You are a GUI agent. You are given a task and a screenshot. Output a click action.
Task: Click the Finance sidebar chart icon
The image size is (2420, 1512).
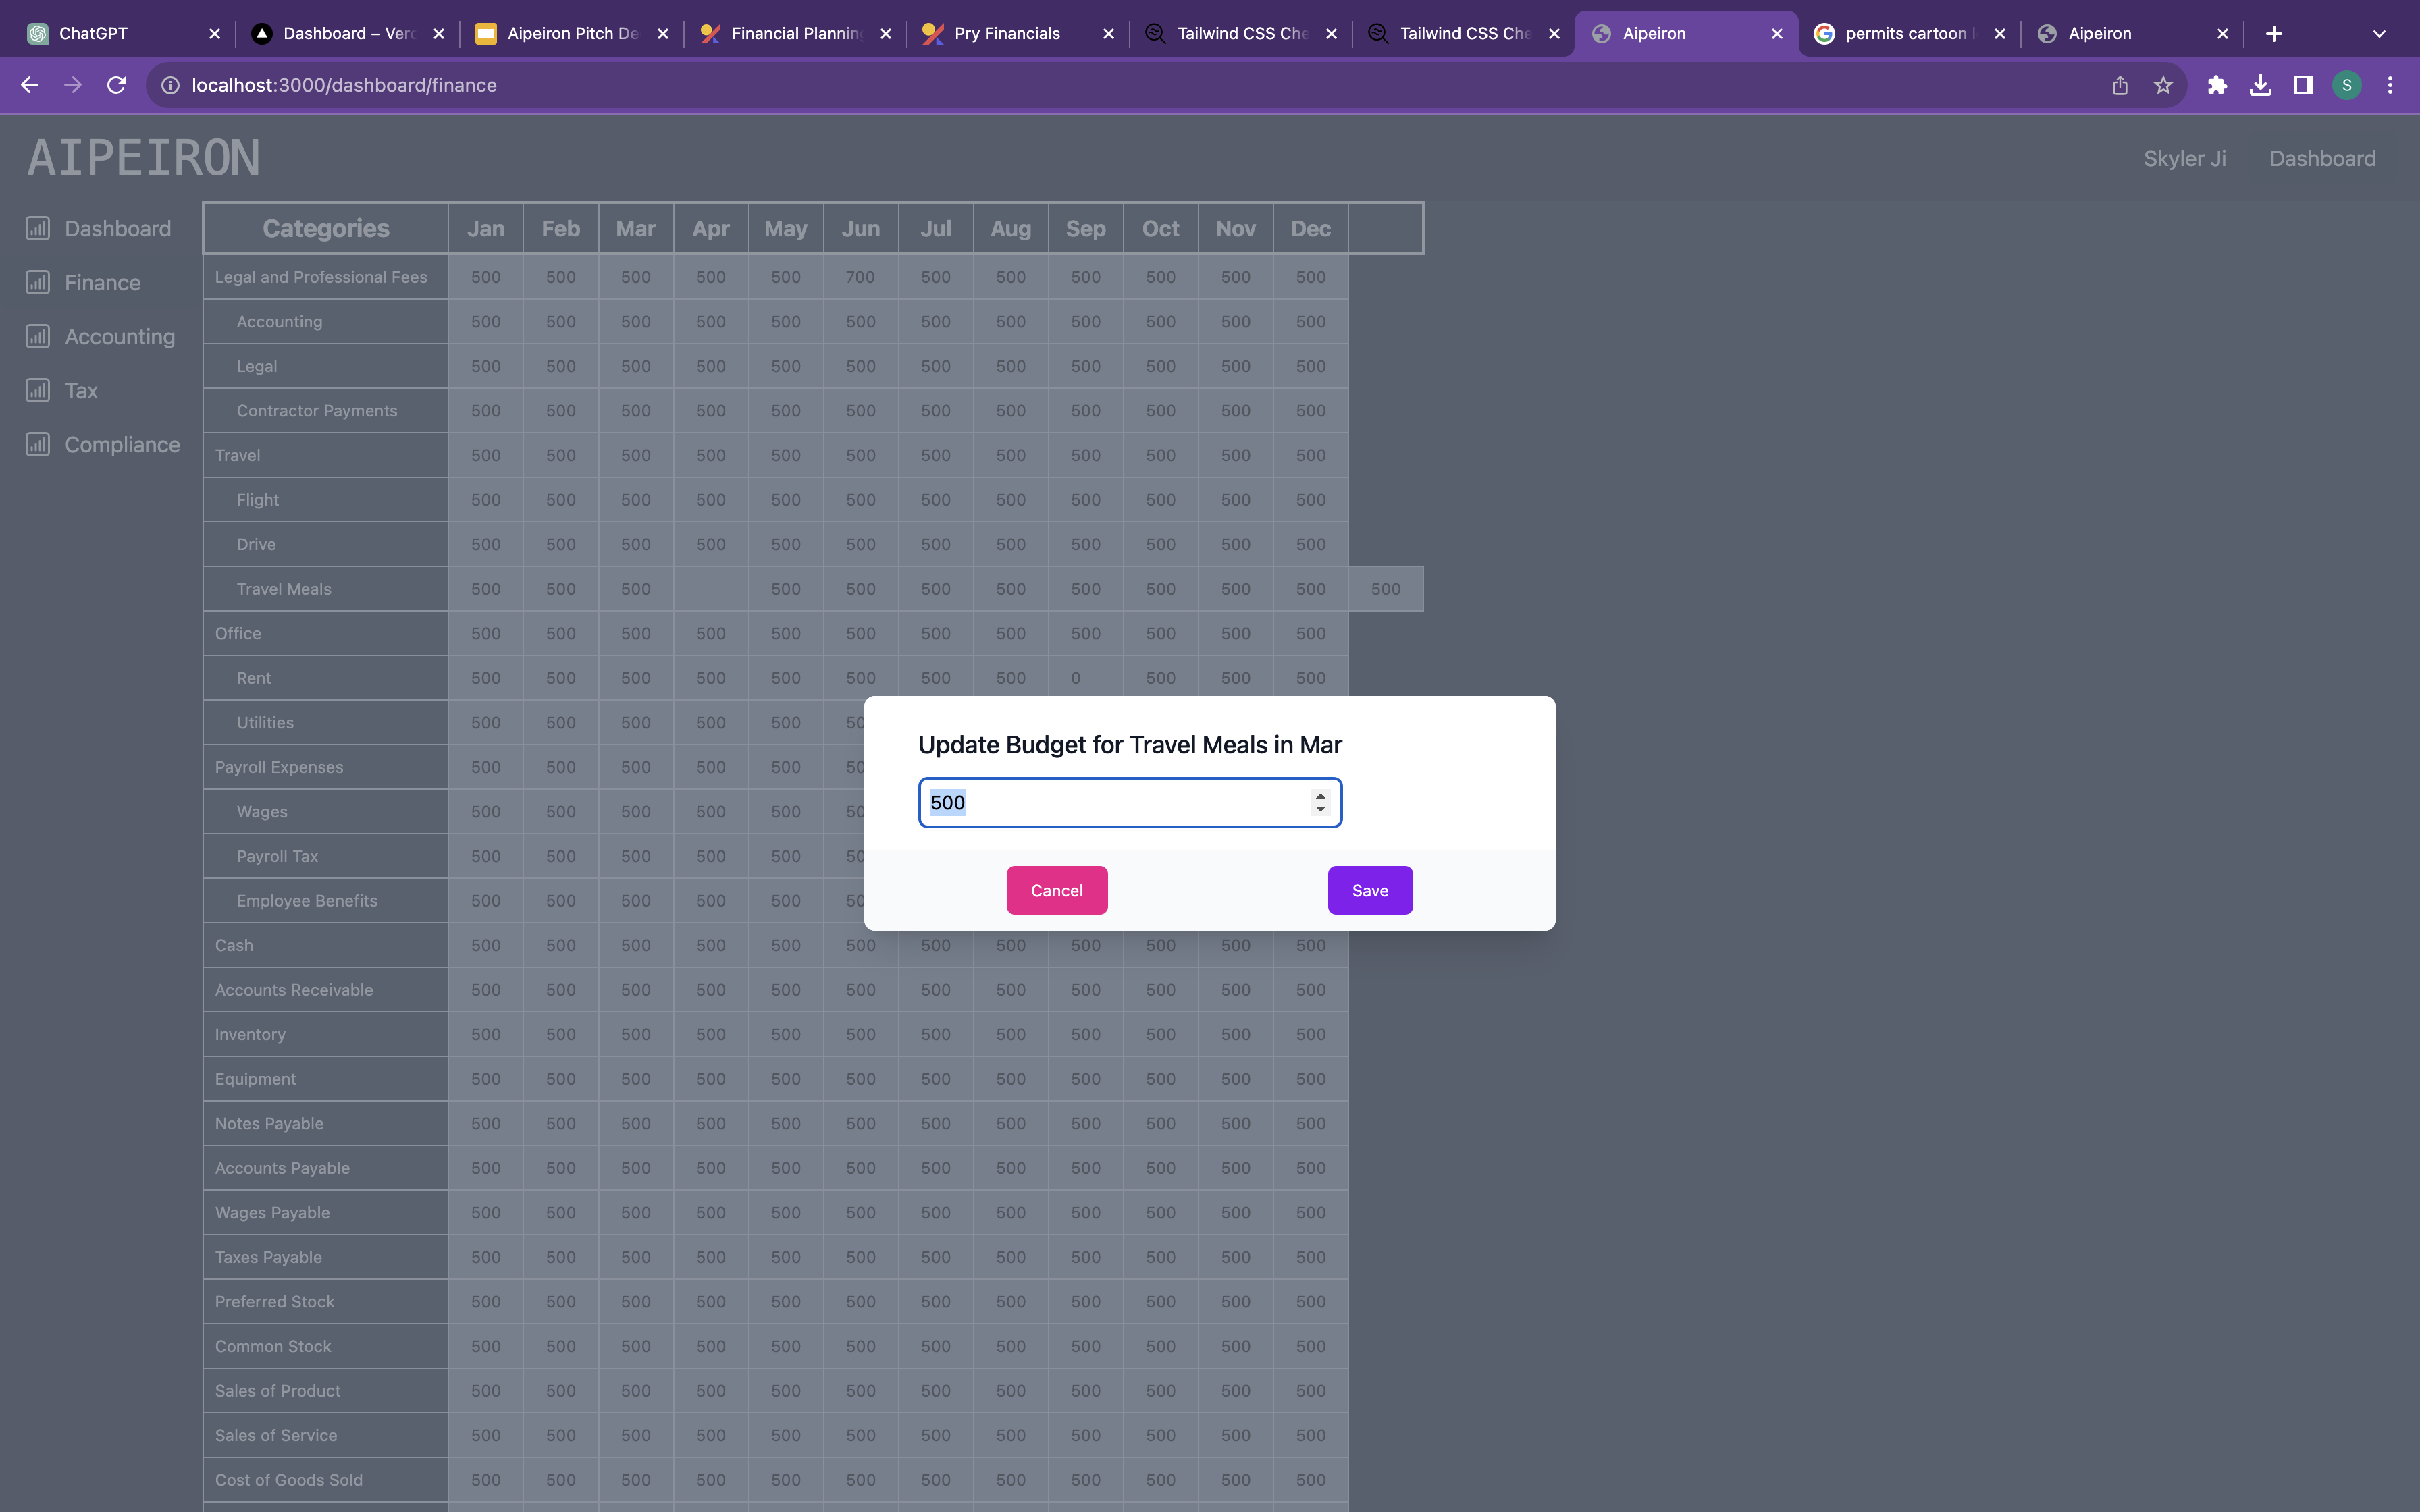(38, 283)
